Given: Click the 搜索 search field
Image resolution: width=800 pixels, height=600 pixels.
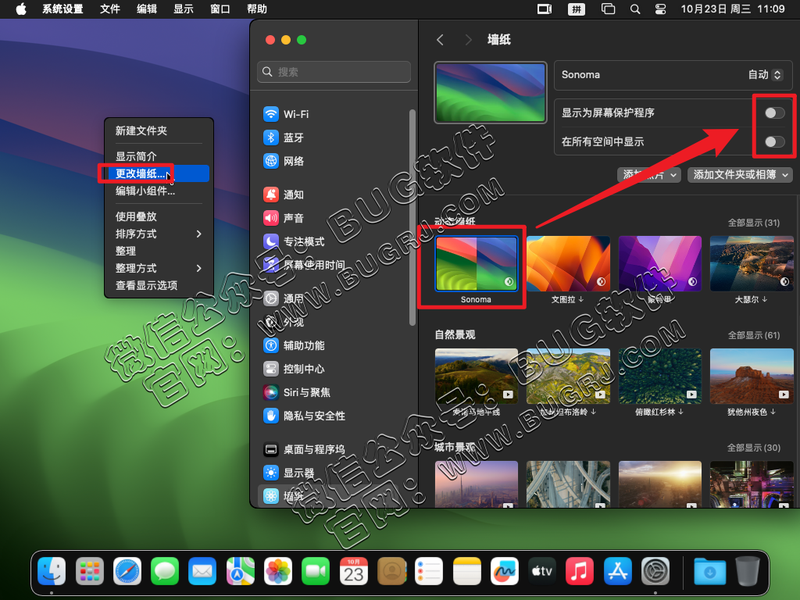Looking at the screenshot, I should pos(334,72).
